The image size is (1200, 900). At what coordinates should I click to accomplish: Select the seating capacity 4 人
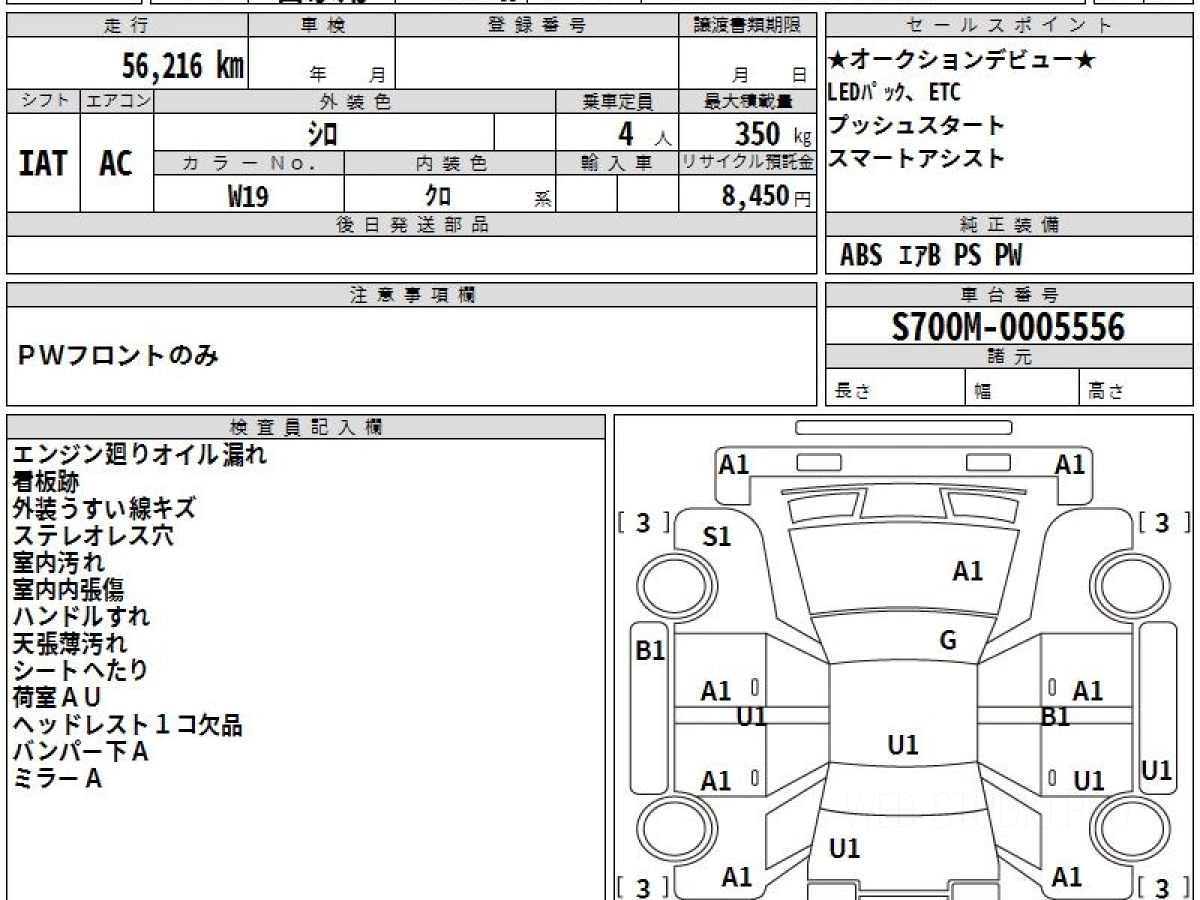tap(645, 134)
